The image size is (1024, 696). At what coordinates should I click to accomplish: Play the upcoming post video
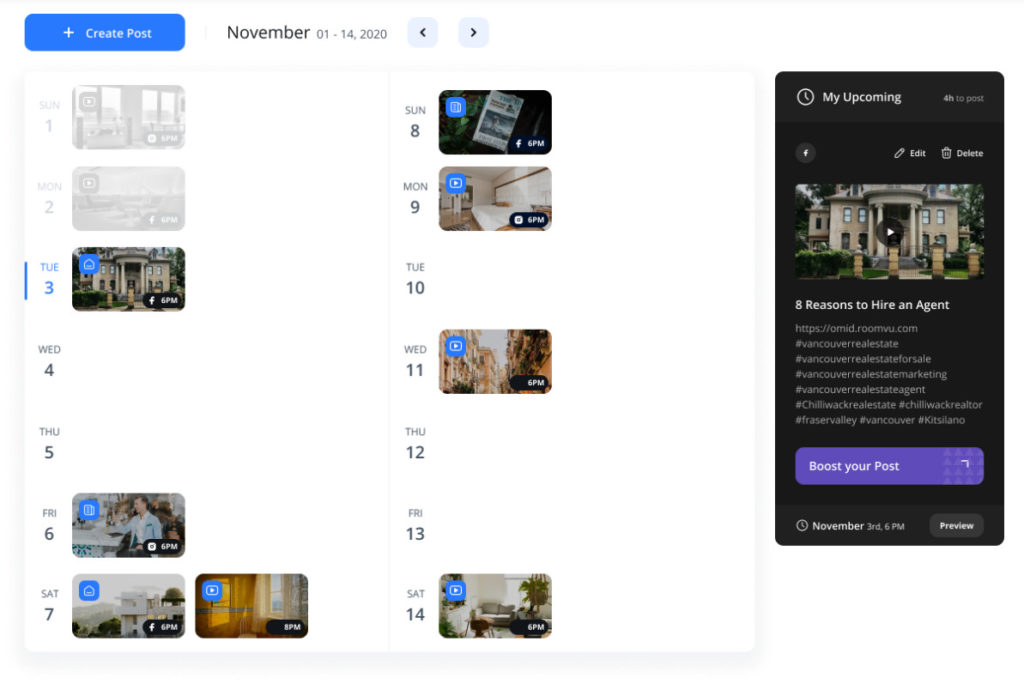pos(889,232)
